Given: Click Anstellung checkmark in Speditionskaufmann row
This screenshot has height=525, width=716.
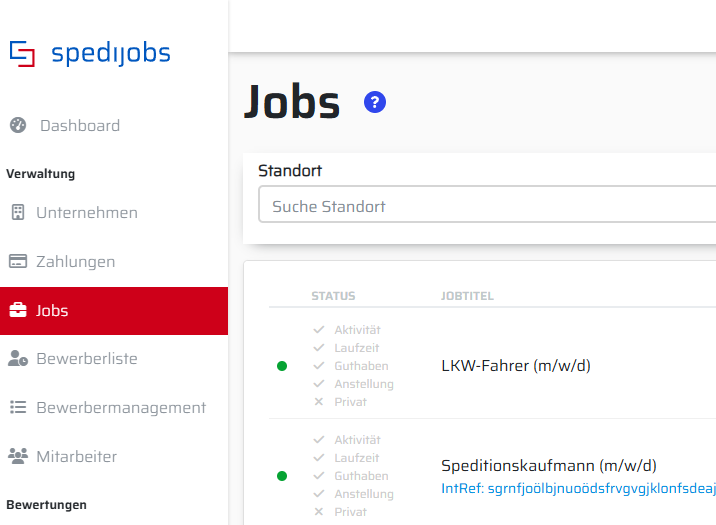Looking at the screenshot, I should 319,494.
